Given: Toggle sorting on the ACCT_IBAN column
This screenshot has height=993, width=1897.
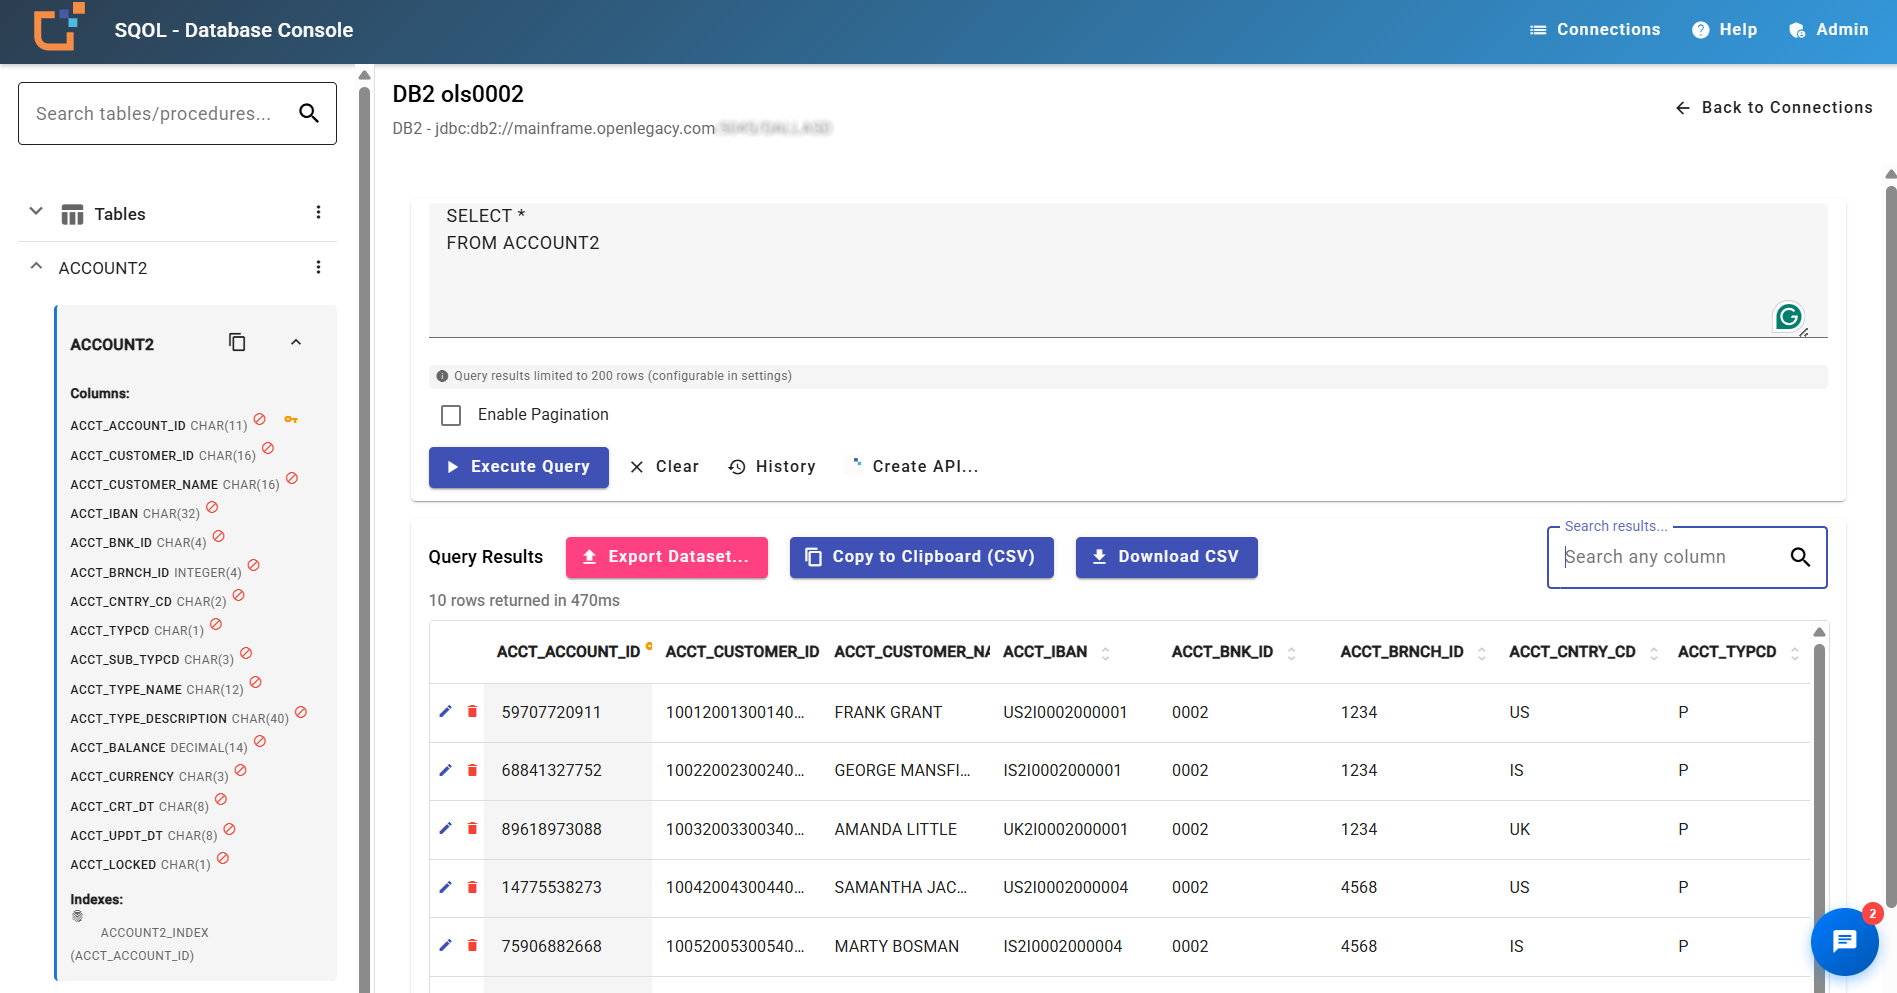Looking at the screenshot, I should pyautogui.click(x=1105, y=652).
